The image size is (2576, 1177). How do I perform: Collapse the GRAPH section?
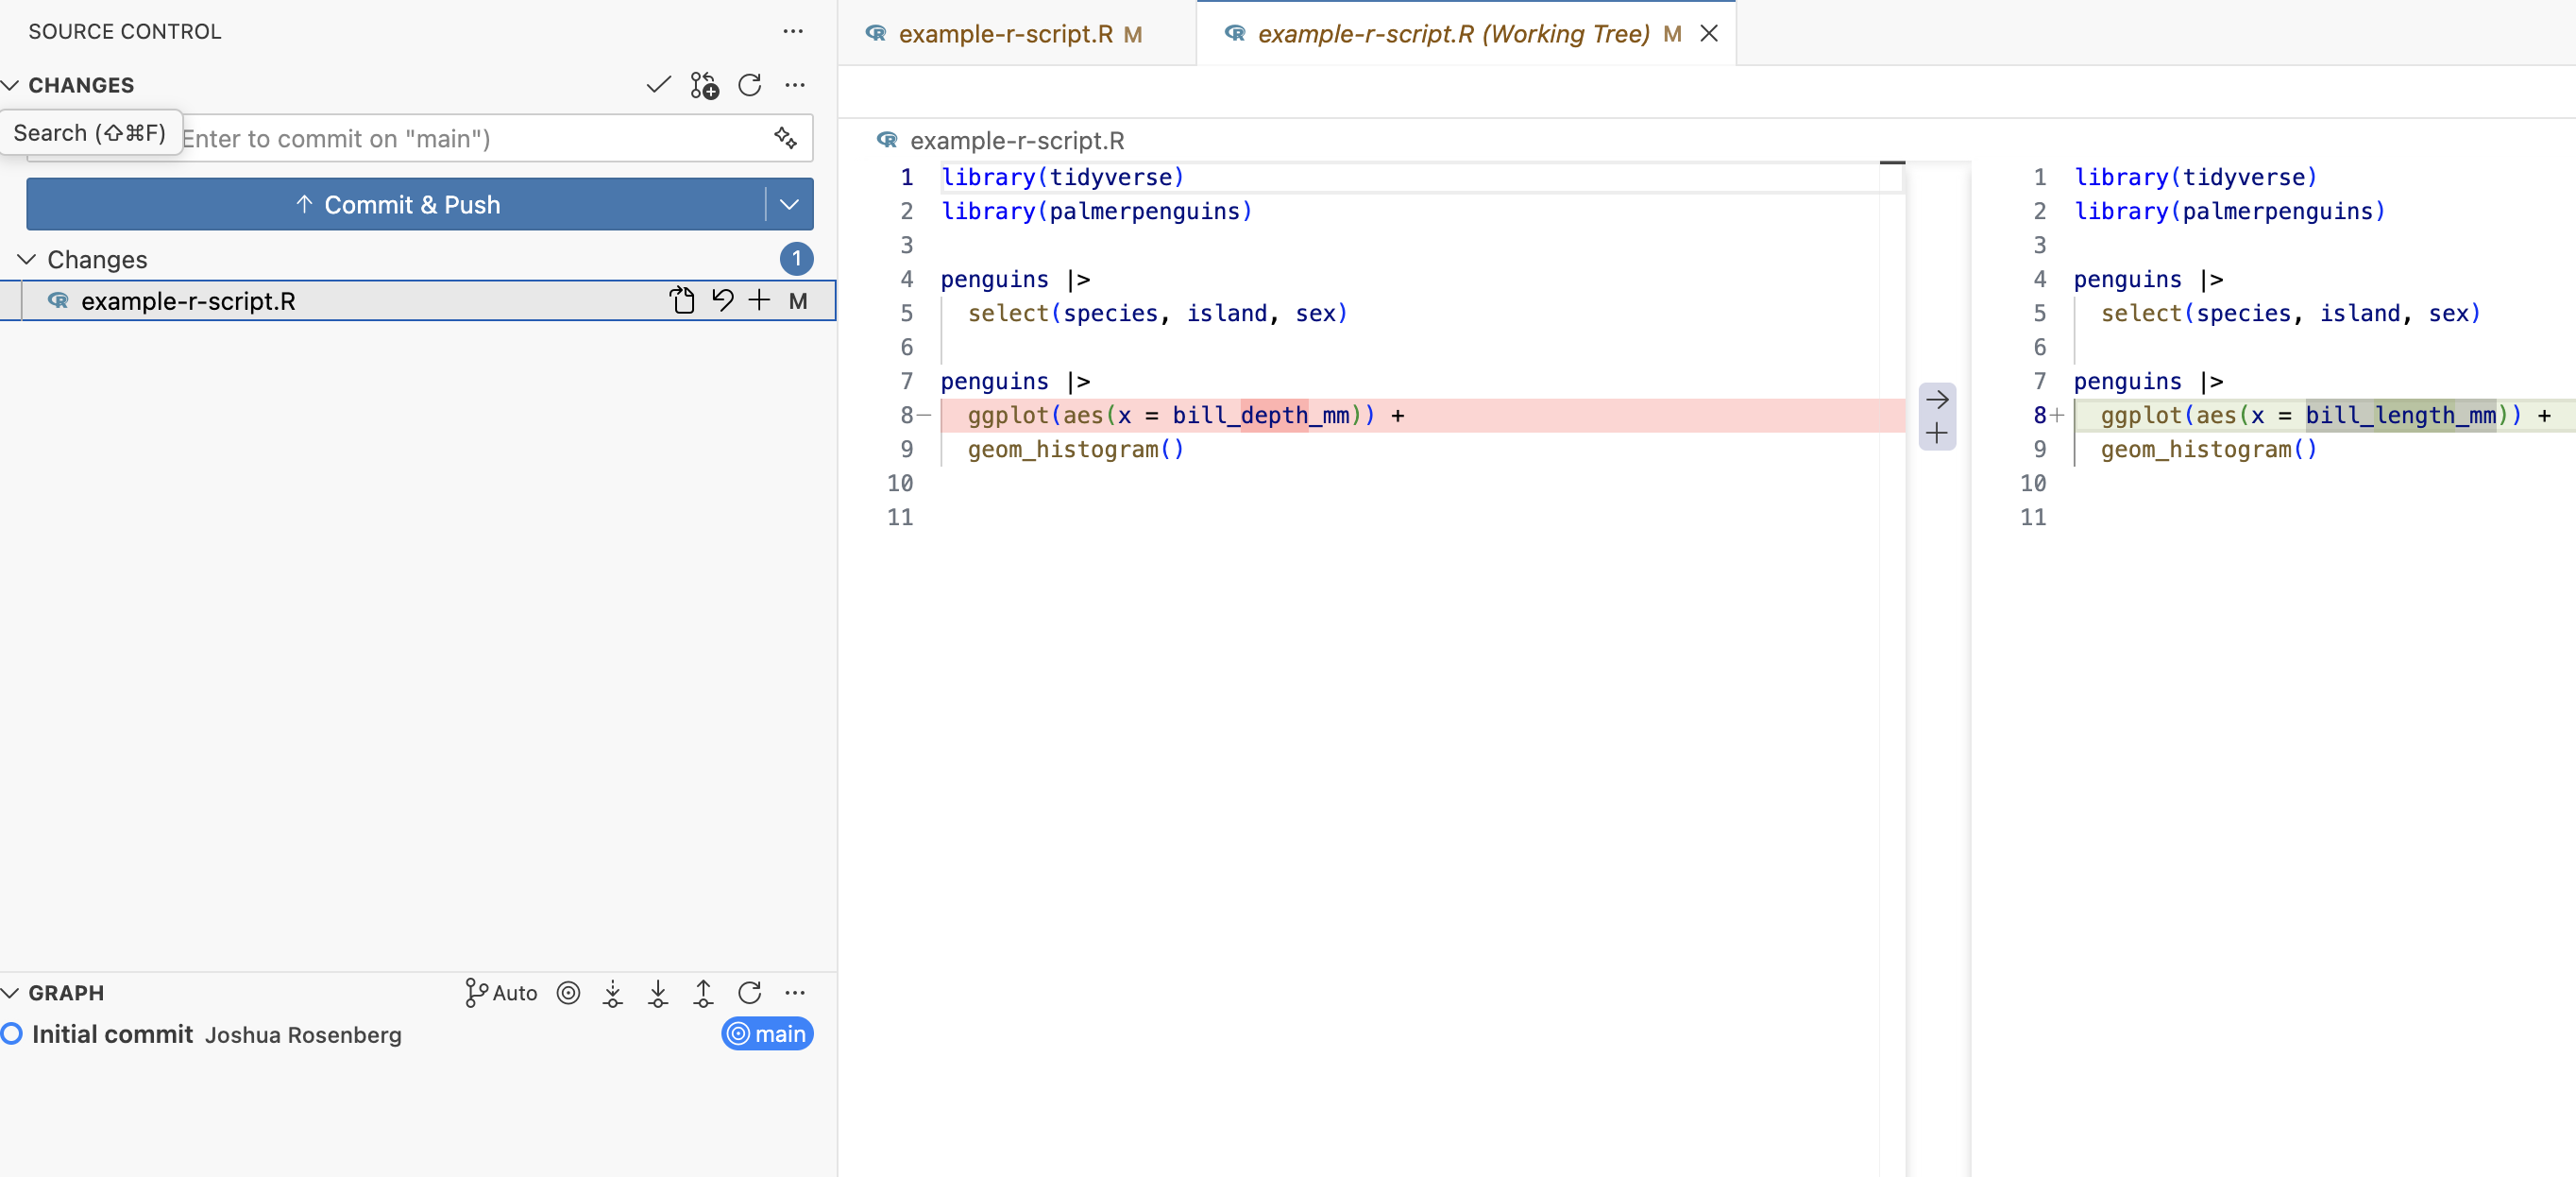click(x=11, y=993)
